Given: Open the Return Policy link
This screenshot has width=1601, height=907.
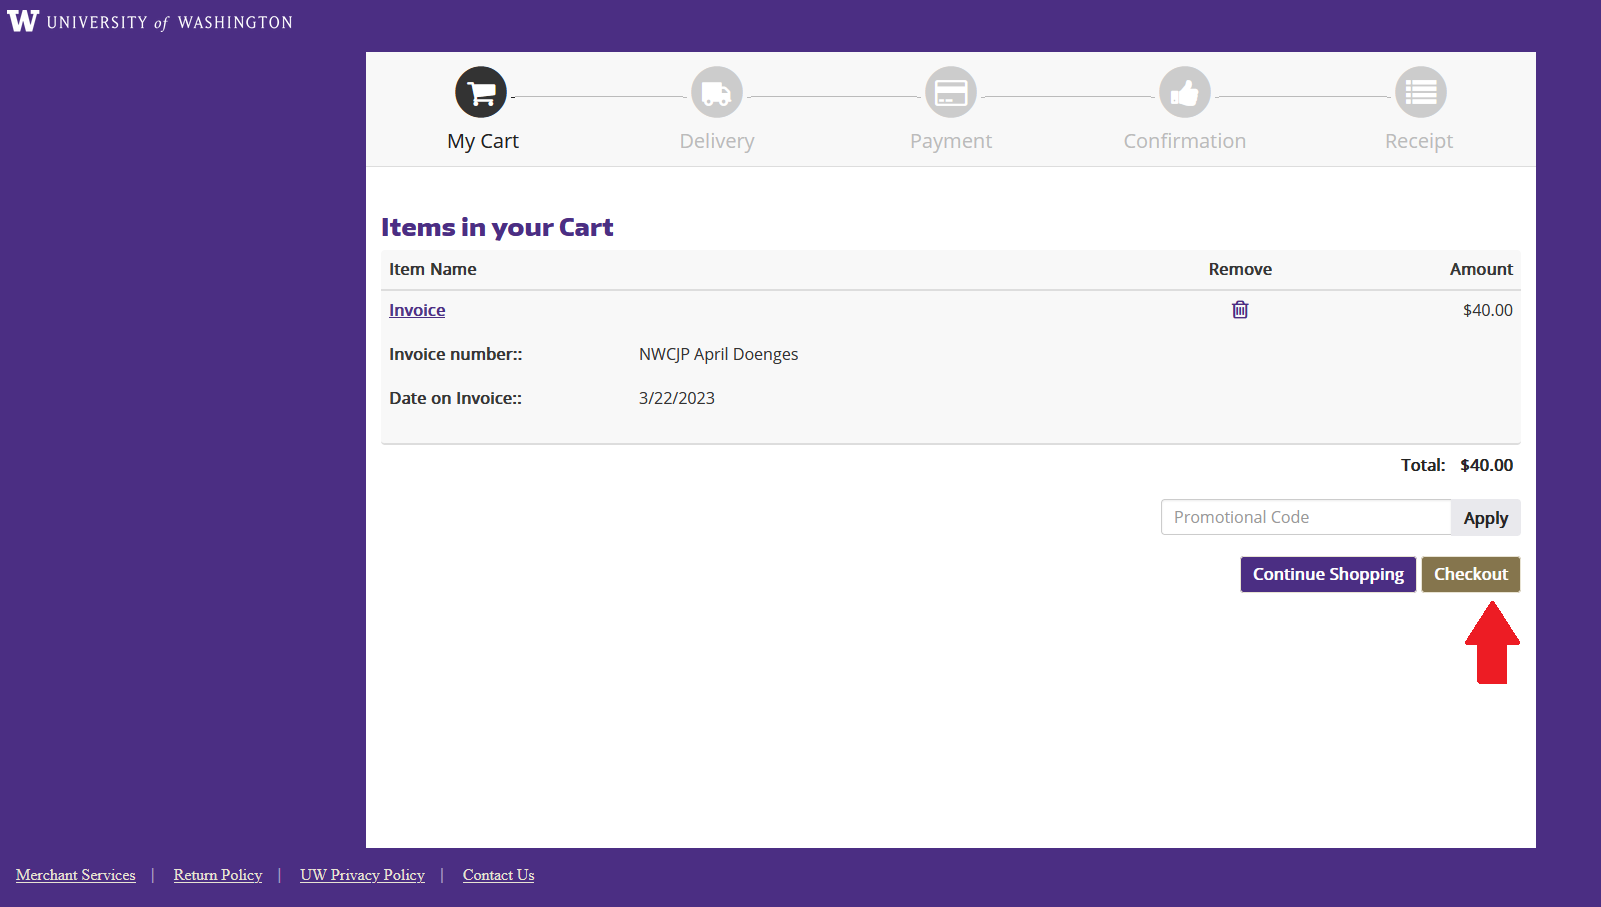Looking at the screenshot, I should pos(218,875).
